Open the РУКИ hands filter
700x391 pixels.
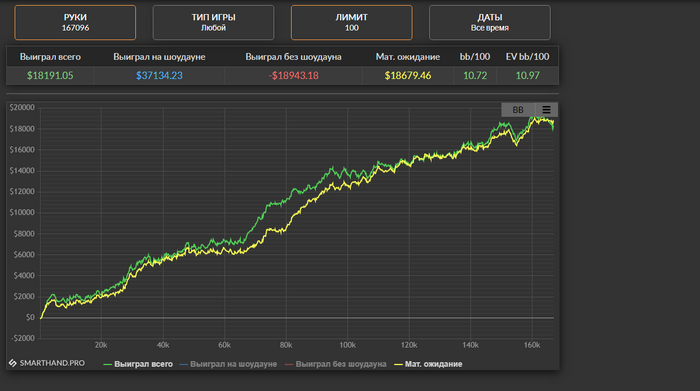(75, 22)
